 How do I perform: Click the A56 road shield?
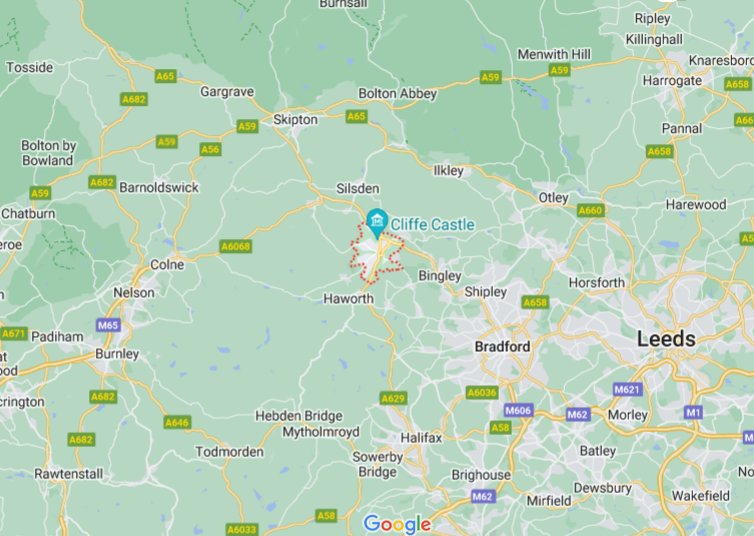pos(211,150)
